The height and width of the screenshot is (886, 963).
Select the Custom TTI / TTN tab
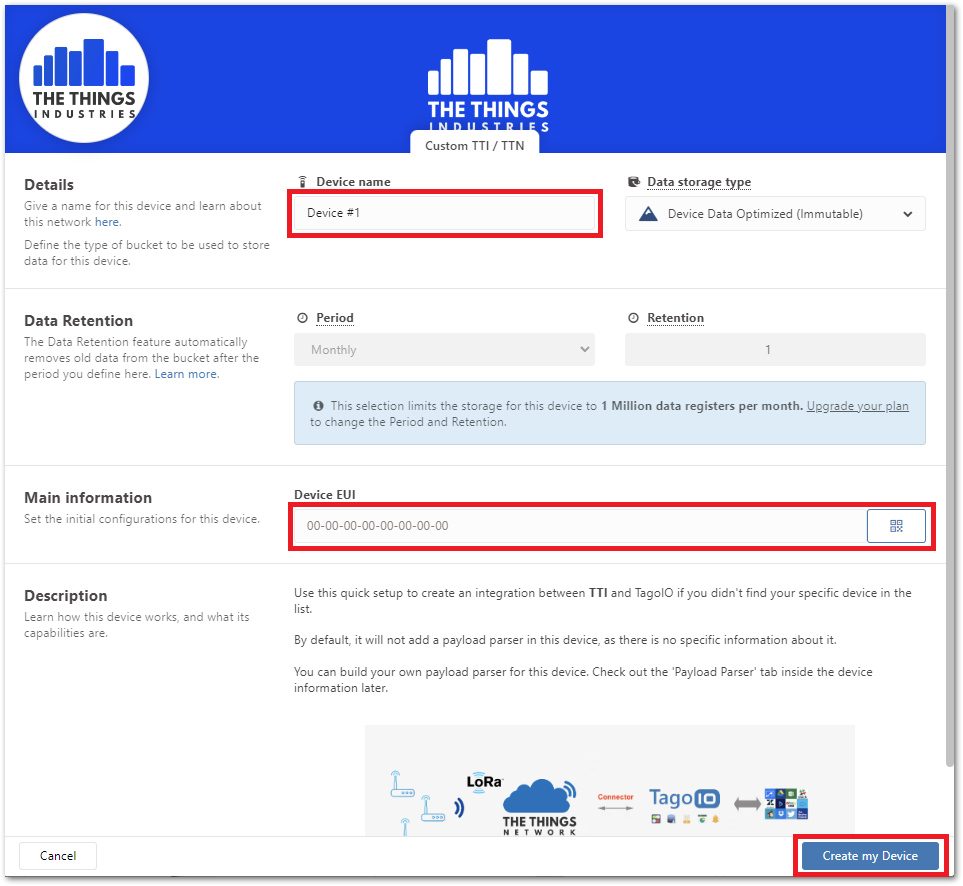[474, 146]
